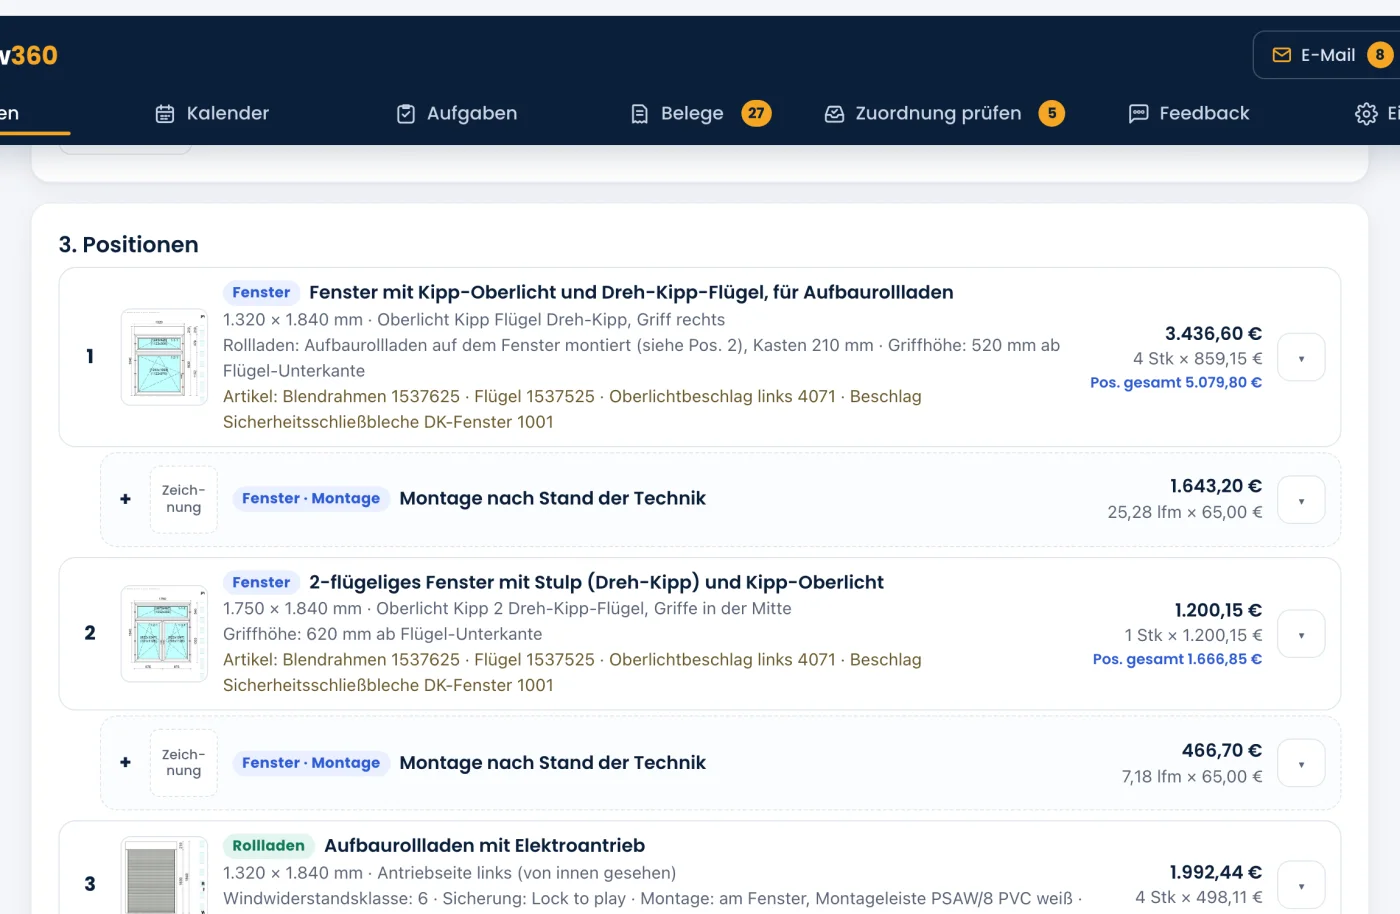Open the Belege tab
The image size is (1400, 914).
click(700, 114)
